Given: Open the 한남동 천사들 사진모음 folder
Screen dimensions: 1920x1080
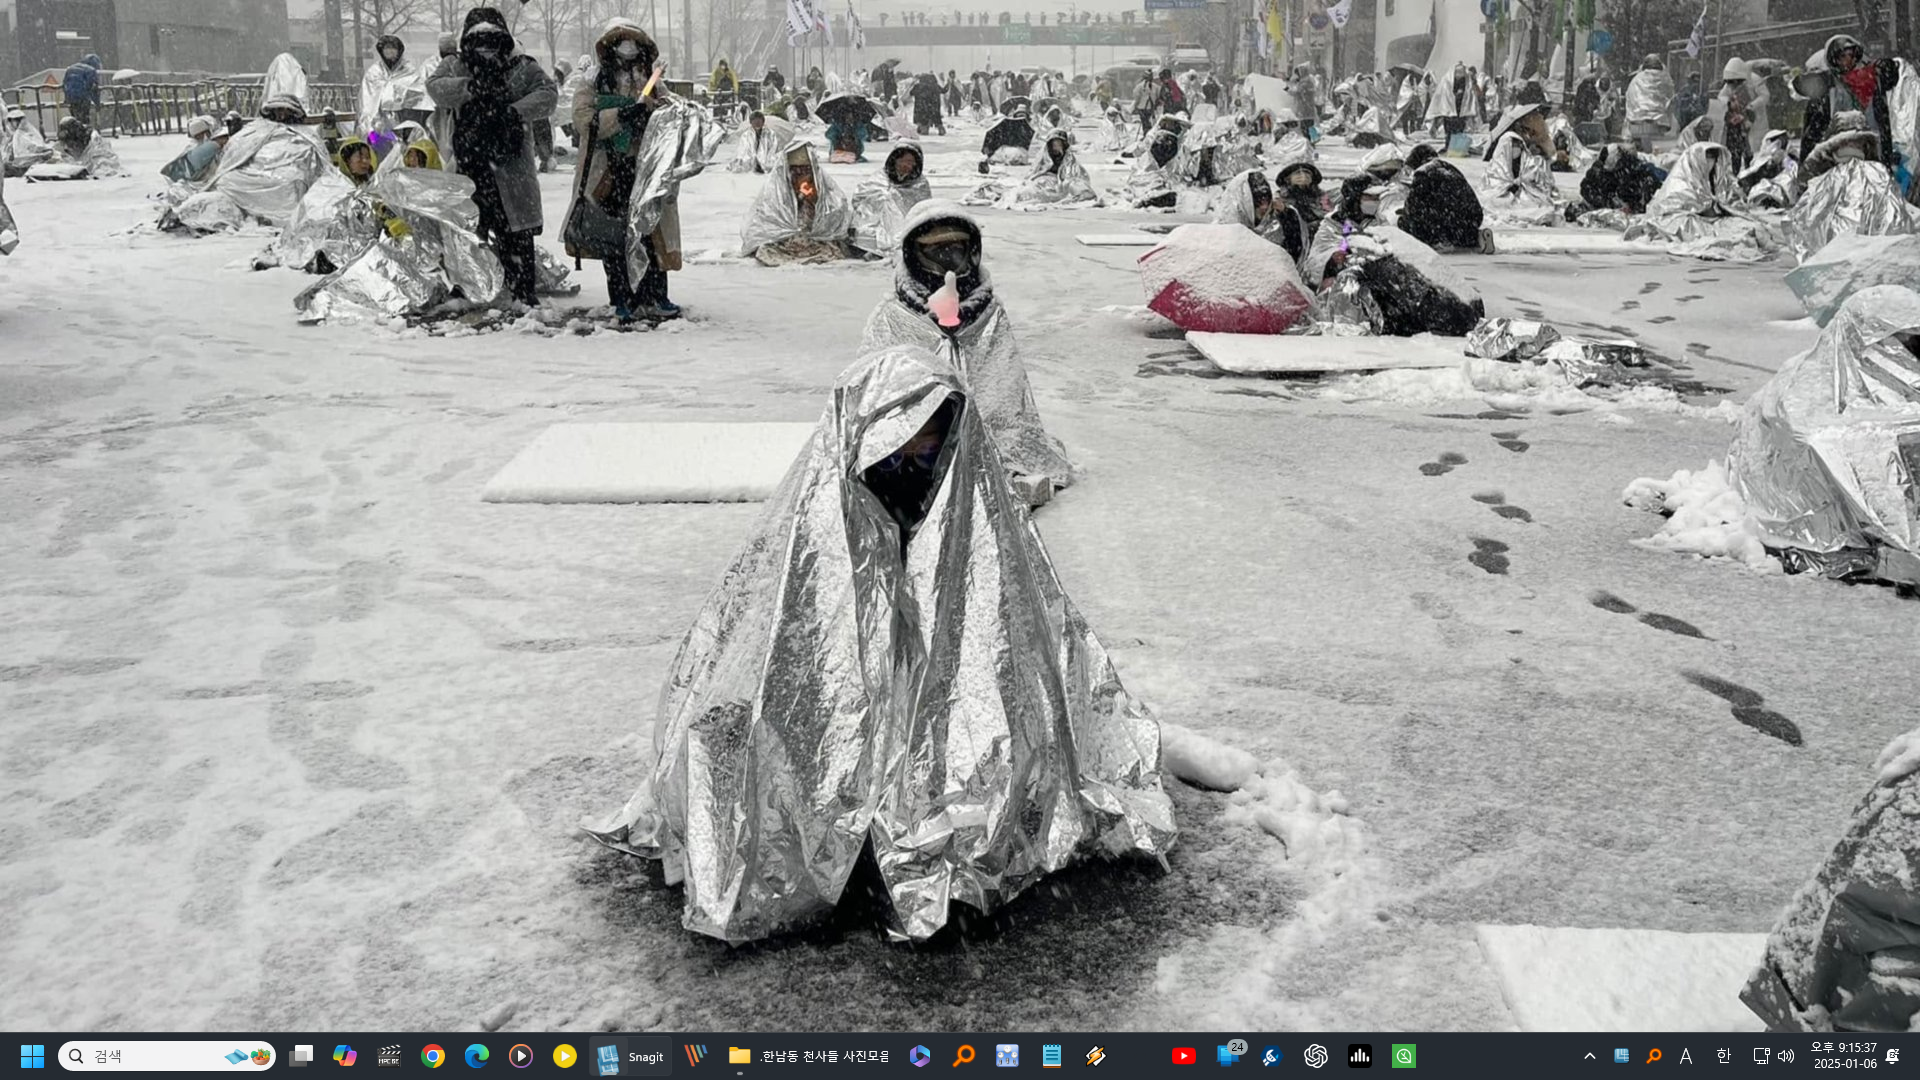Looking at the screenshot, I should click(808, 1056).
